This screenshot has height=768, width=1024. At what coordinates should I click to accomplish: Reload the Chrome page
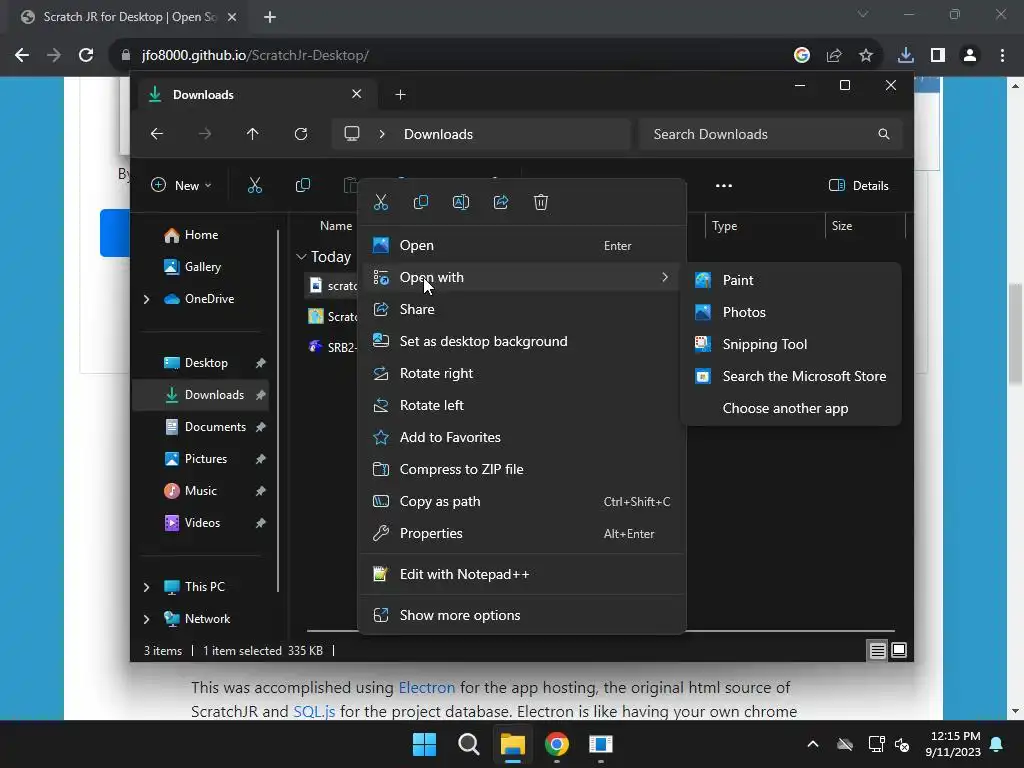click(86, 56)
